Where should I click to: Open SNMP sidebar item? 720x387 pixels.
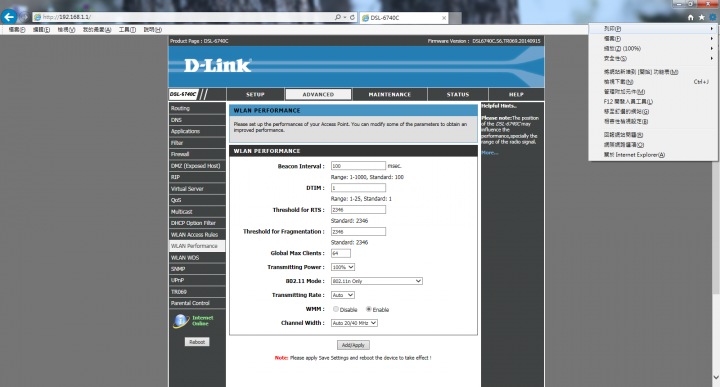[197, 269]
